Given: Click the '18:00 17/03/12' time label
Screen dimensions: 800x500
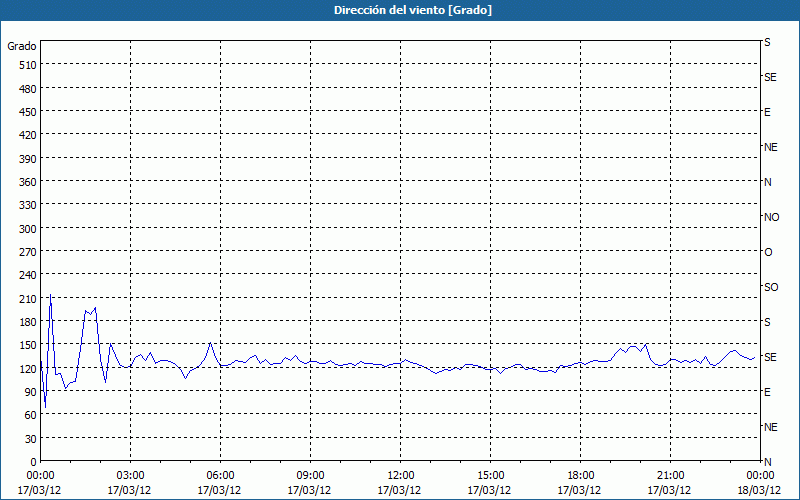Looking at the screenshot, I should pyautogui.click(x=580, y=483).
